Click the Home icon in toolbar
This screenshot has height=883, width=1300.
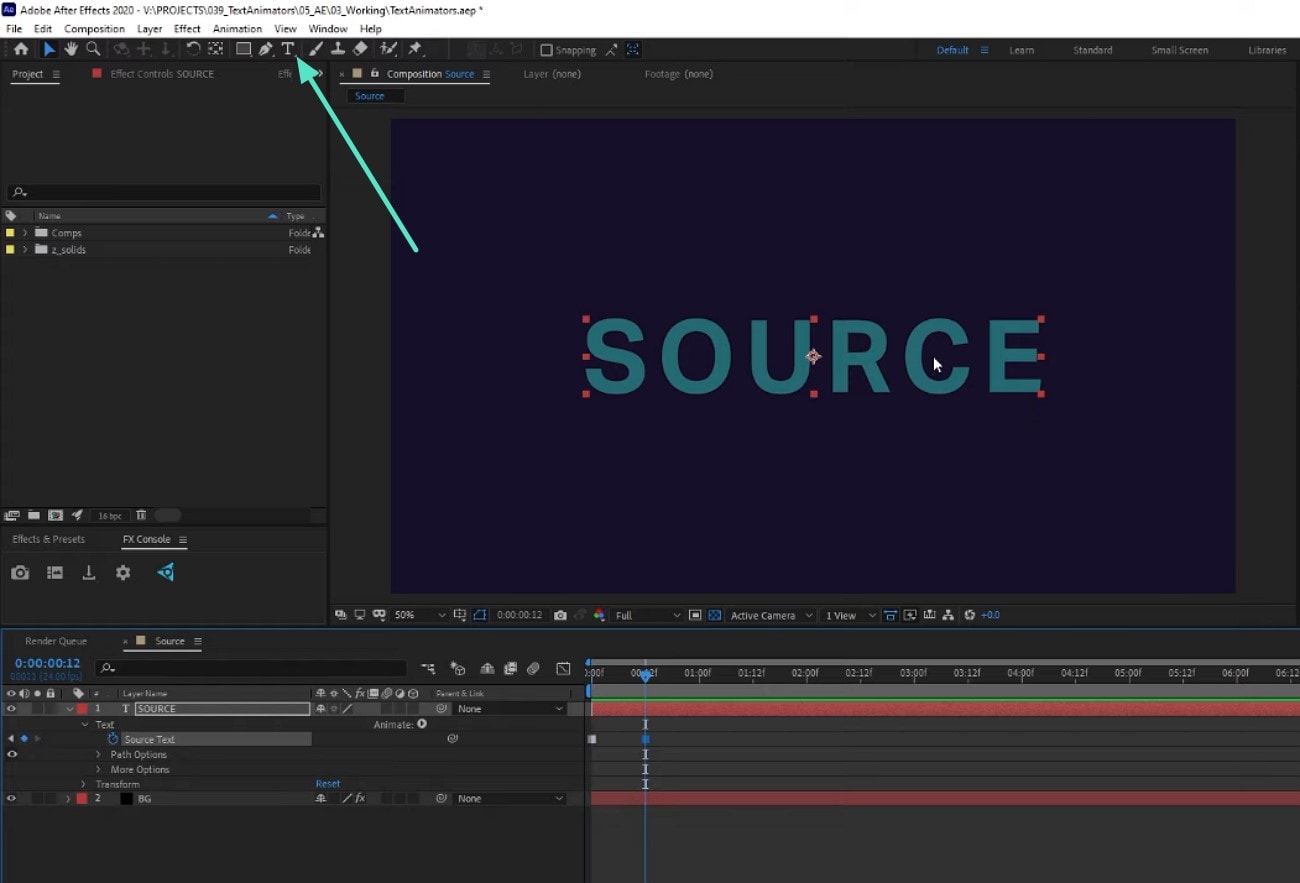[21, 49]
